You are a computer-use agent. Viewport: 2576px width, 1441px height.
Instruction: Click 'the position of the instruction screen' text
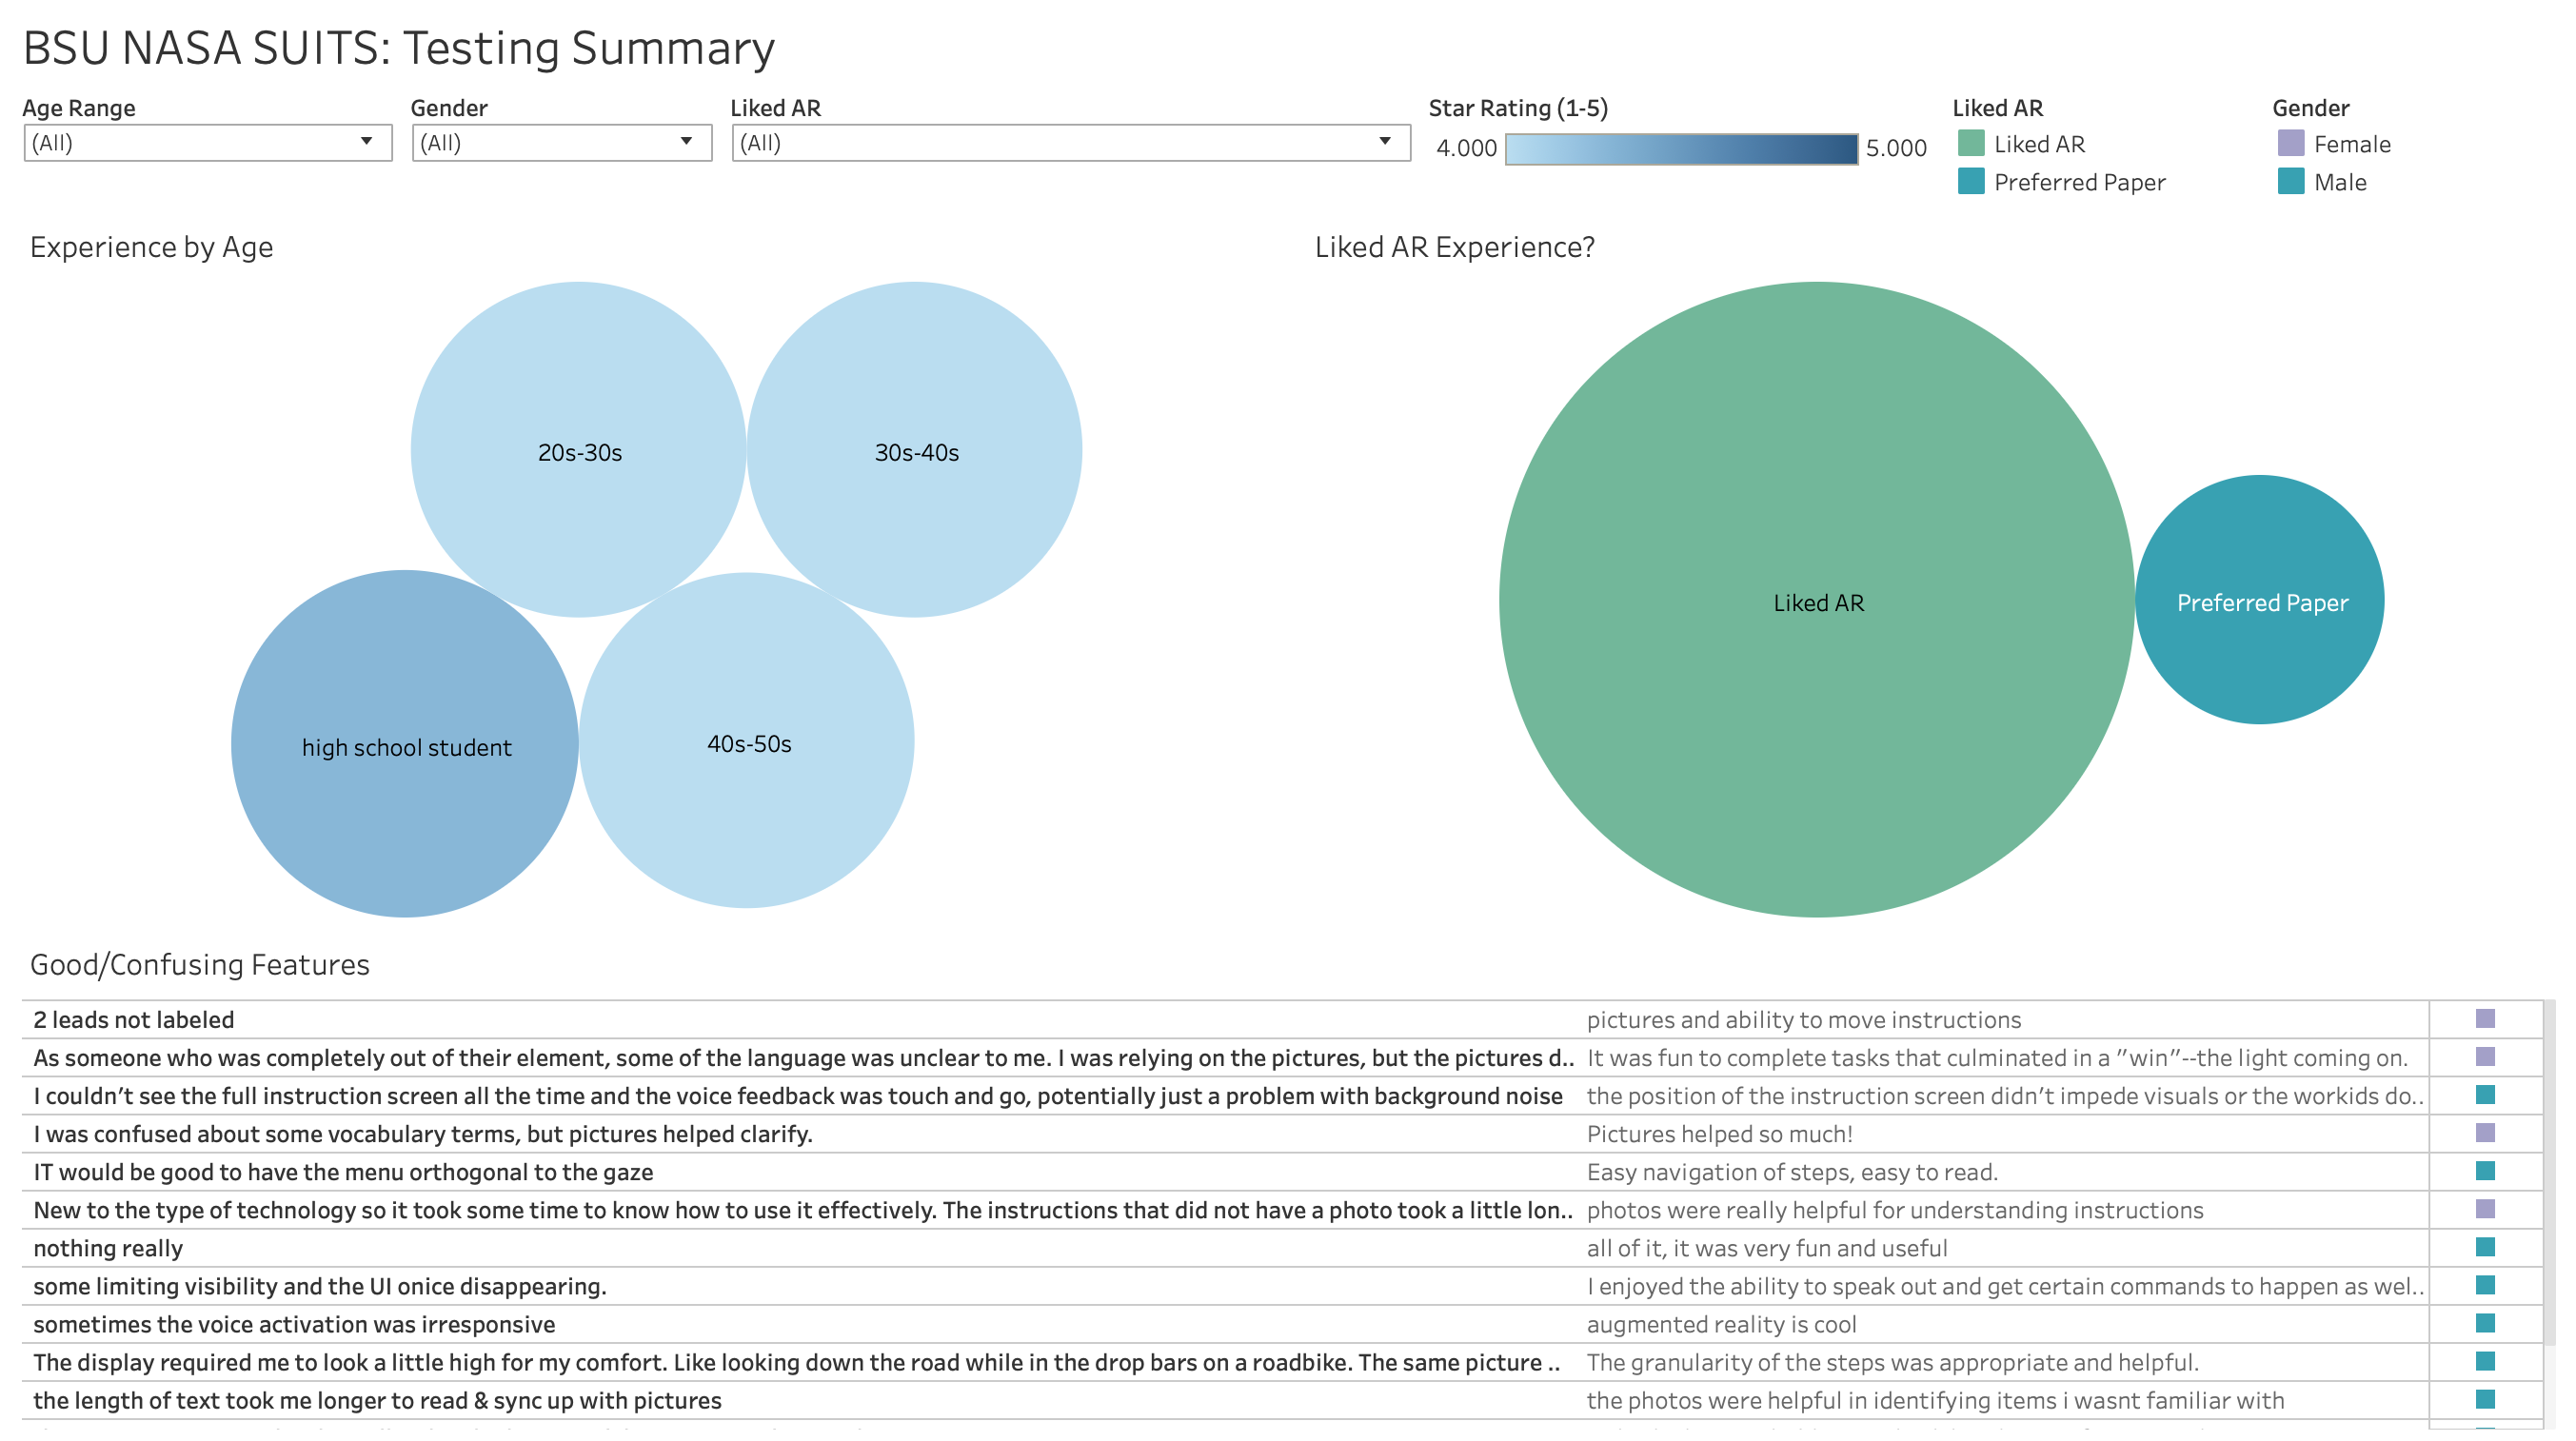(2005, 1096)
